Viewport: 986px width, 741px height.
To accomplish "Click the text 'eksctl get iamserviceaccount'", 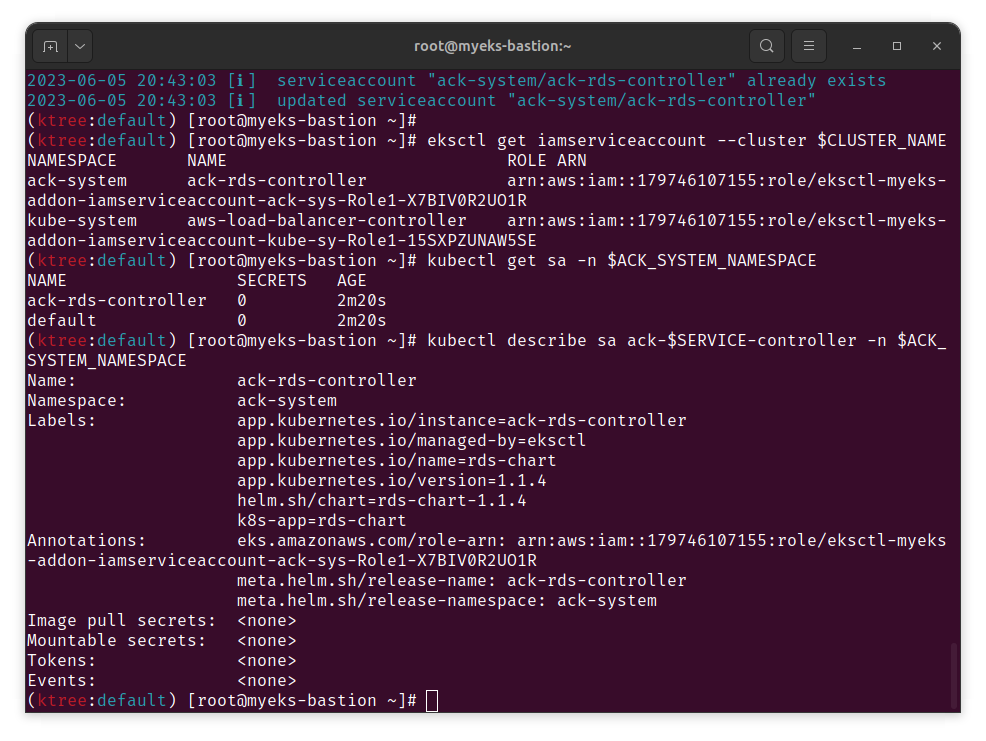I will pos(567,140).
